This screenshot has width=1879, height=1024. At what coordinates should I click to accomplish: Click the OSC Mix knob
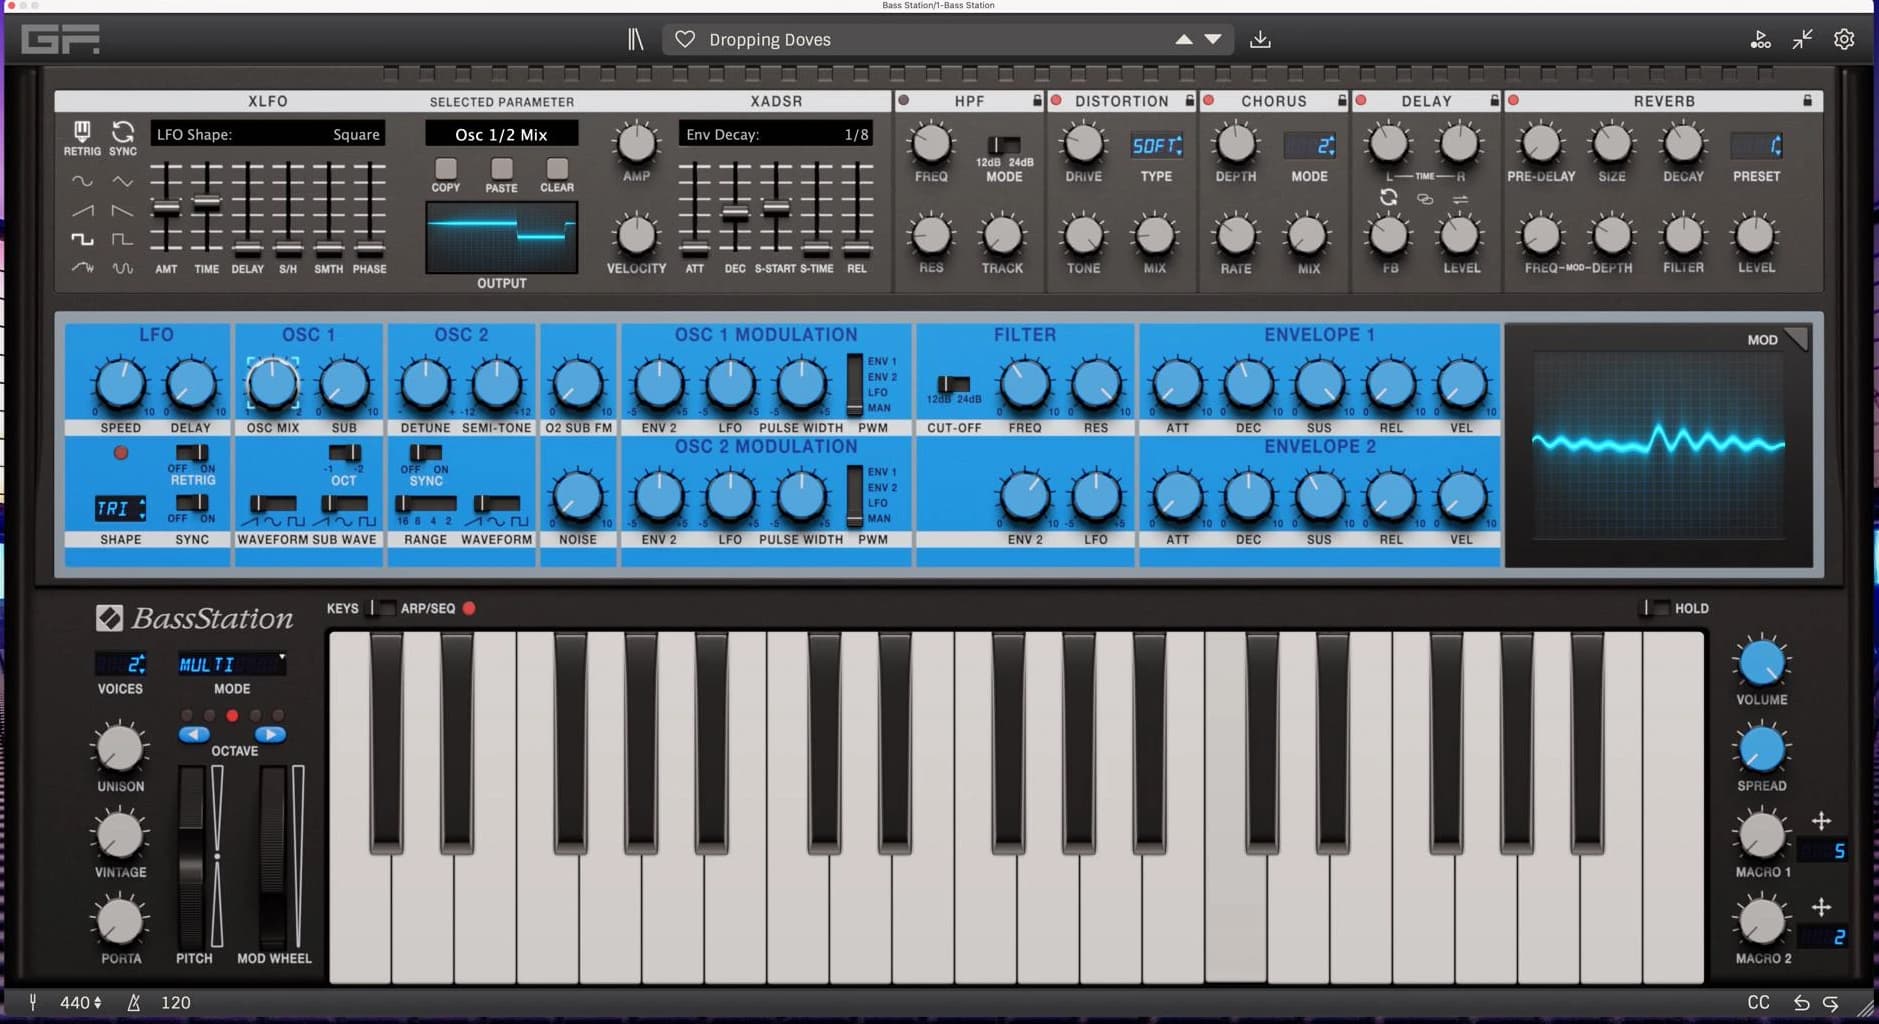coord(273,384)
